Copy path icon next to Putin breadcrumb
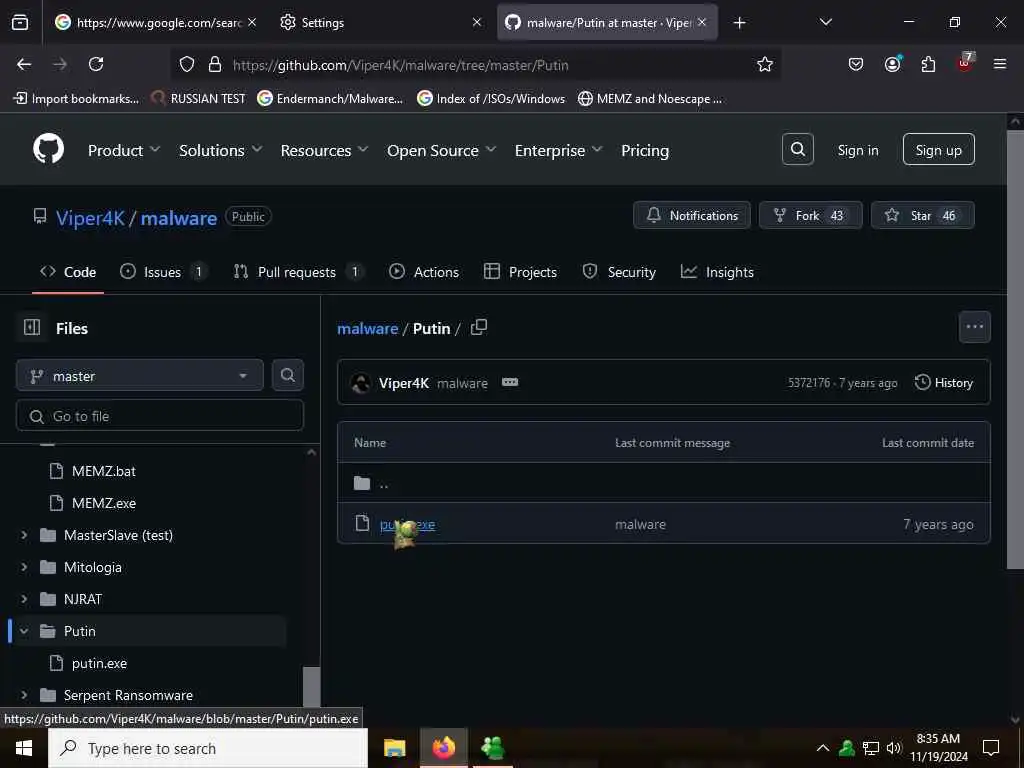The image size is (1024, 768). pyautogui.click(x=479, y=327)
